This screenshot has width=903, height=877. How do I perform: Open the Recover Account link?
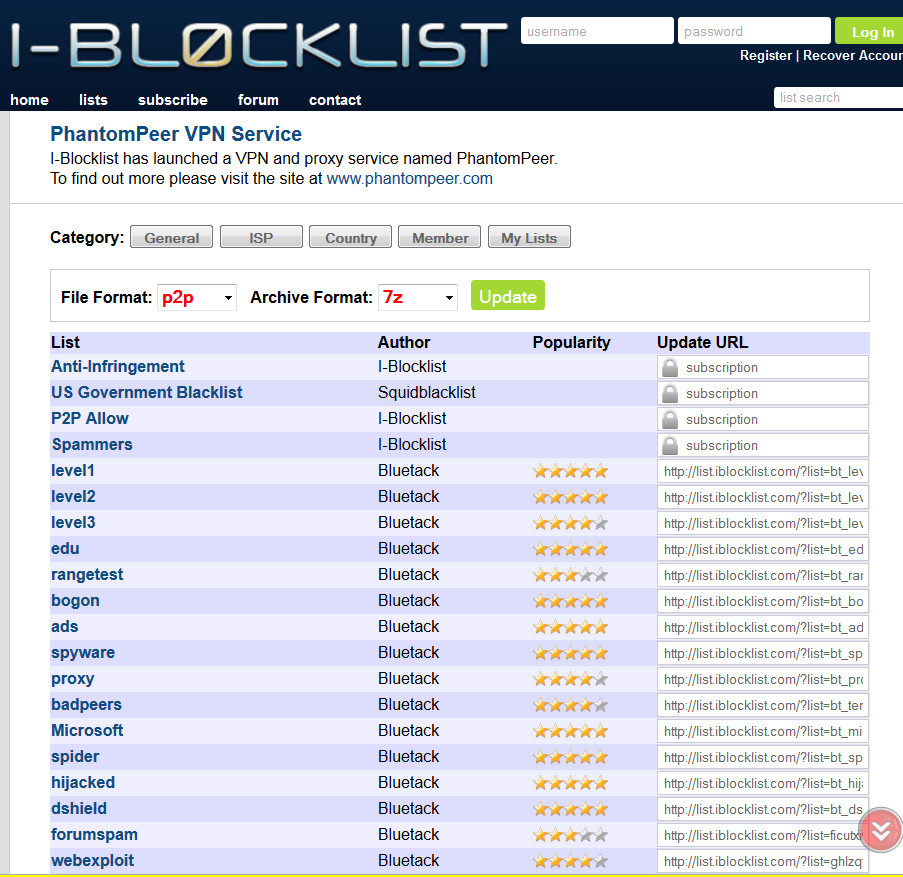coord(853,55)
